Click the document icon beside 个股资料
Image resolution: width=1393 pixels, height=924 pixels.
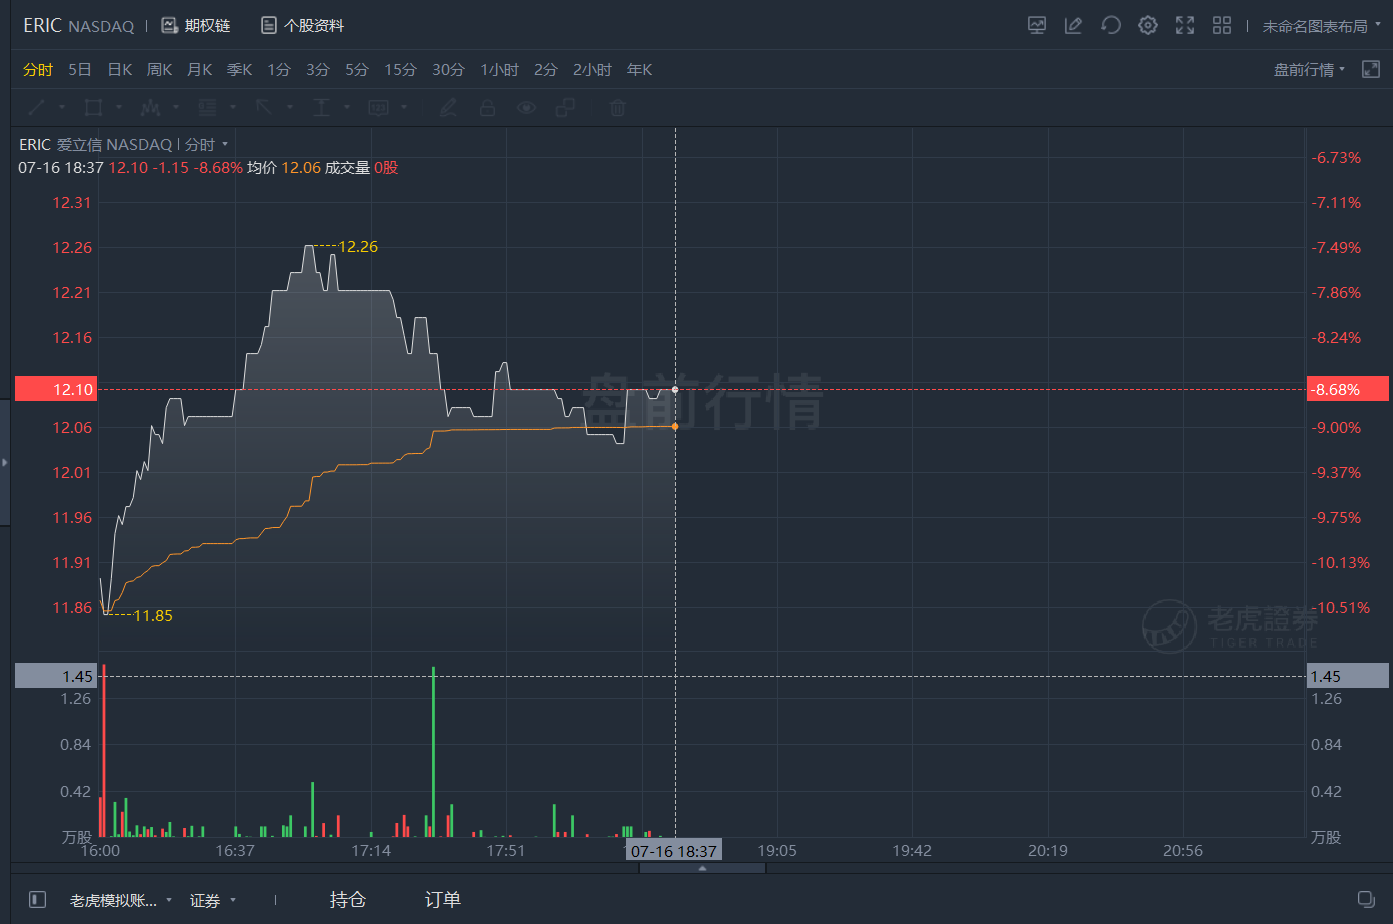pos(269,25)
